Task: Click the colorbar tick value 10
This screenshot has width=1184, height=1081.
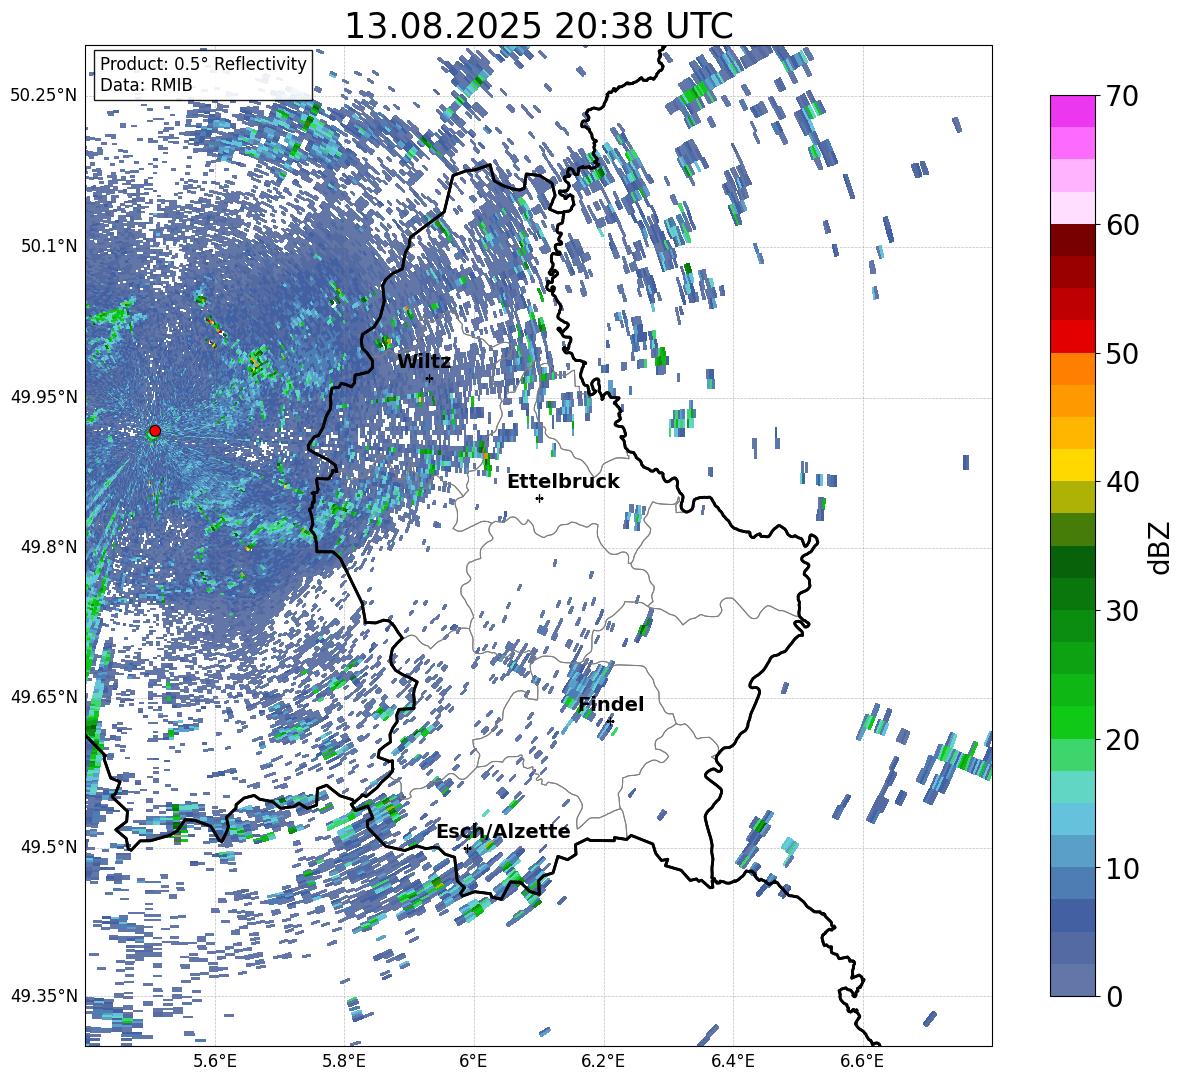Action: pos(1122,868)
